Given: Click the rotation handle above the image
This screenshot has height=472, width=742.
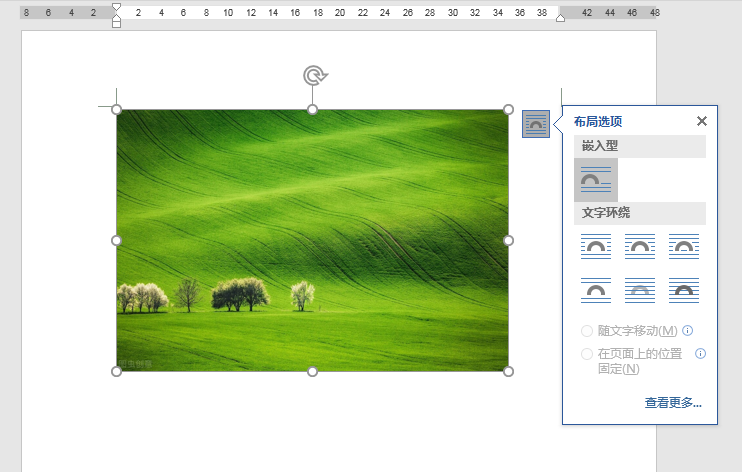Looking at the screenshot, I should point(315,76).
